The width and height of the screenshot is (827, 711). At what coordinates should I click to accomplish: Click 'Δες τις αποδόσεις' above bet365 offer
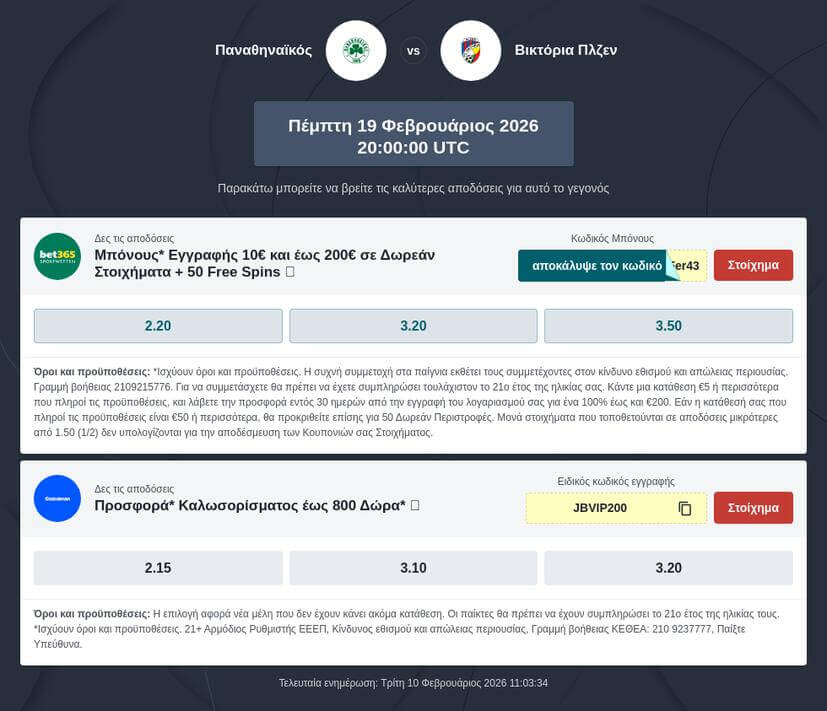pyautogui.click(x=134, y=239)
